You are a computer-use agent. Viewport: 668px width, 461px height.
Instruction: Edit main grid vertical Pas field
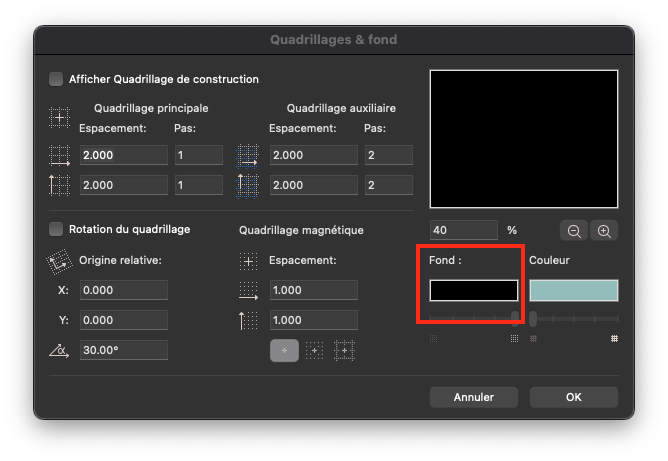tap(199, 185)
